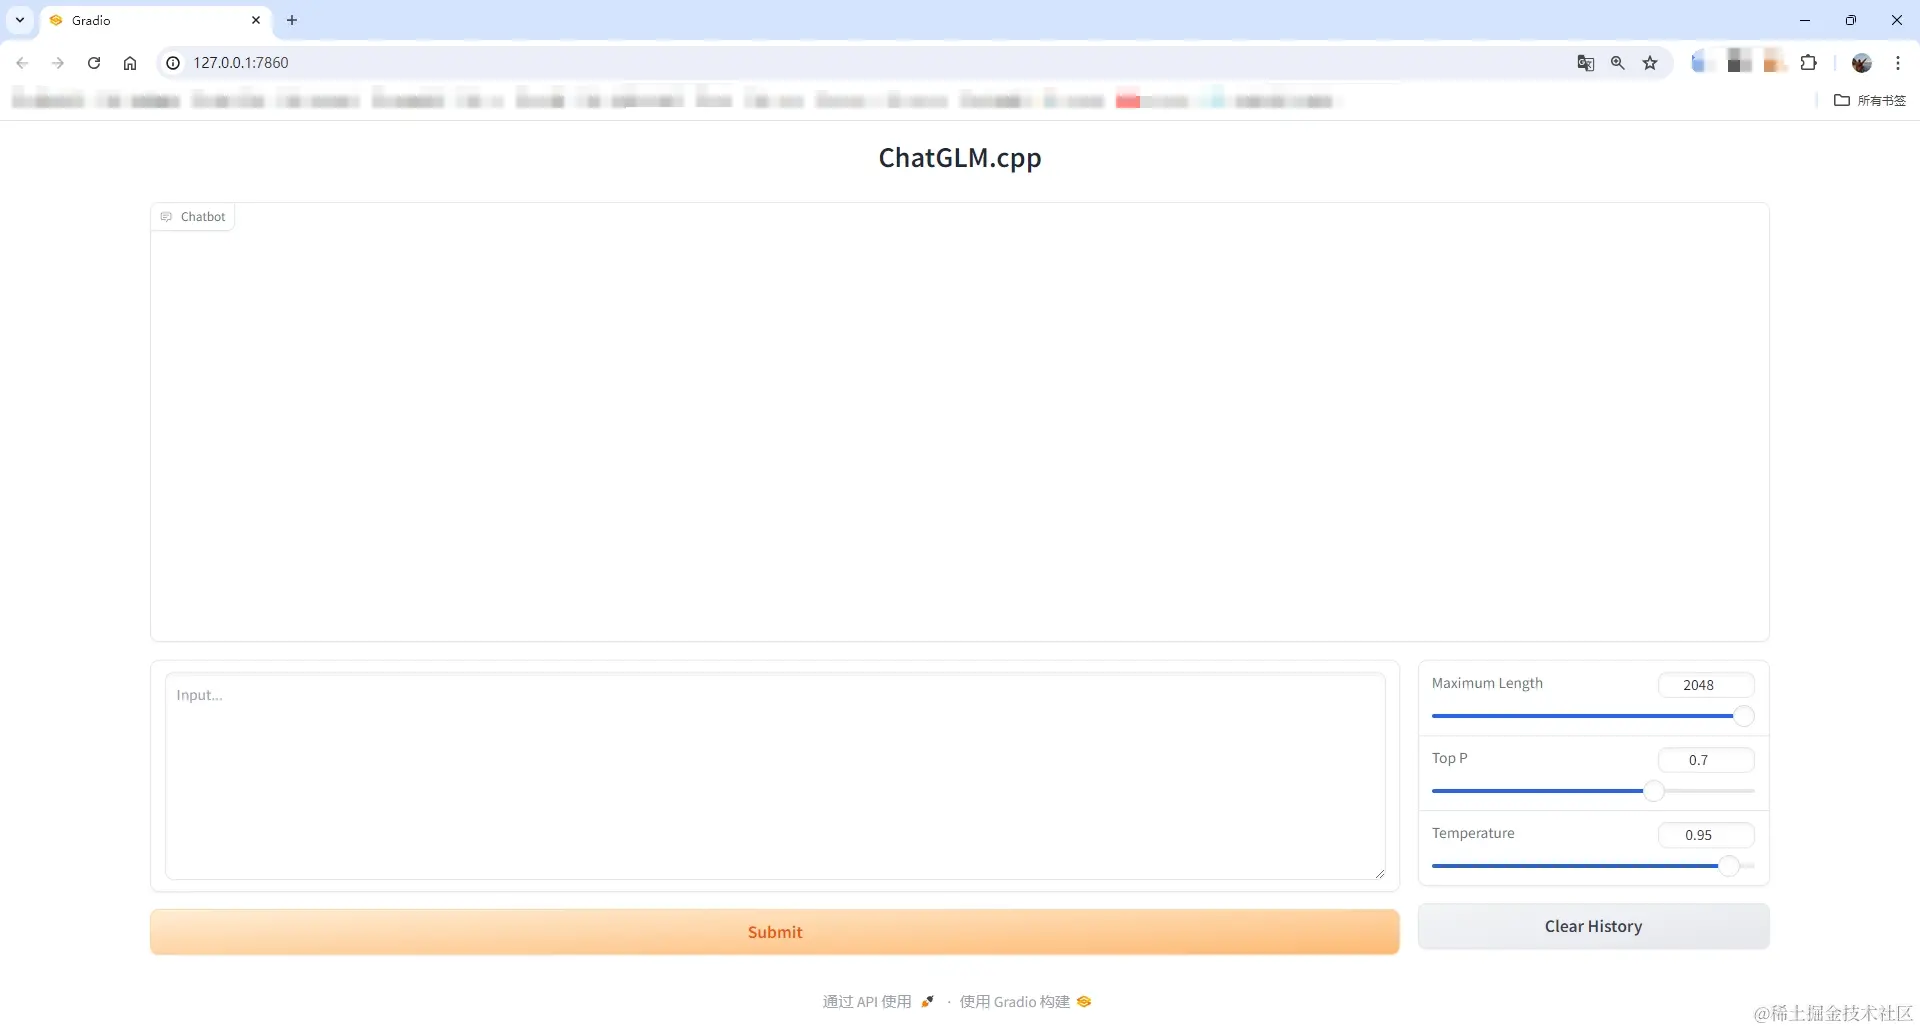Open the Chrome three-dot menu
The width and height of the screenshot is (1920, 1030).
pyautogui.click(x=1898, y=63)
